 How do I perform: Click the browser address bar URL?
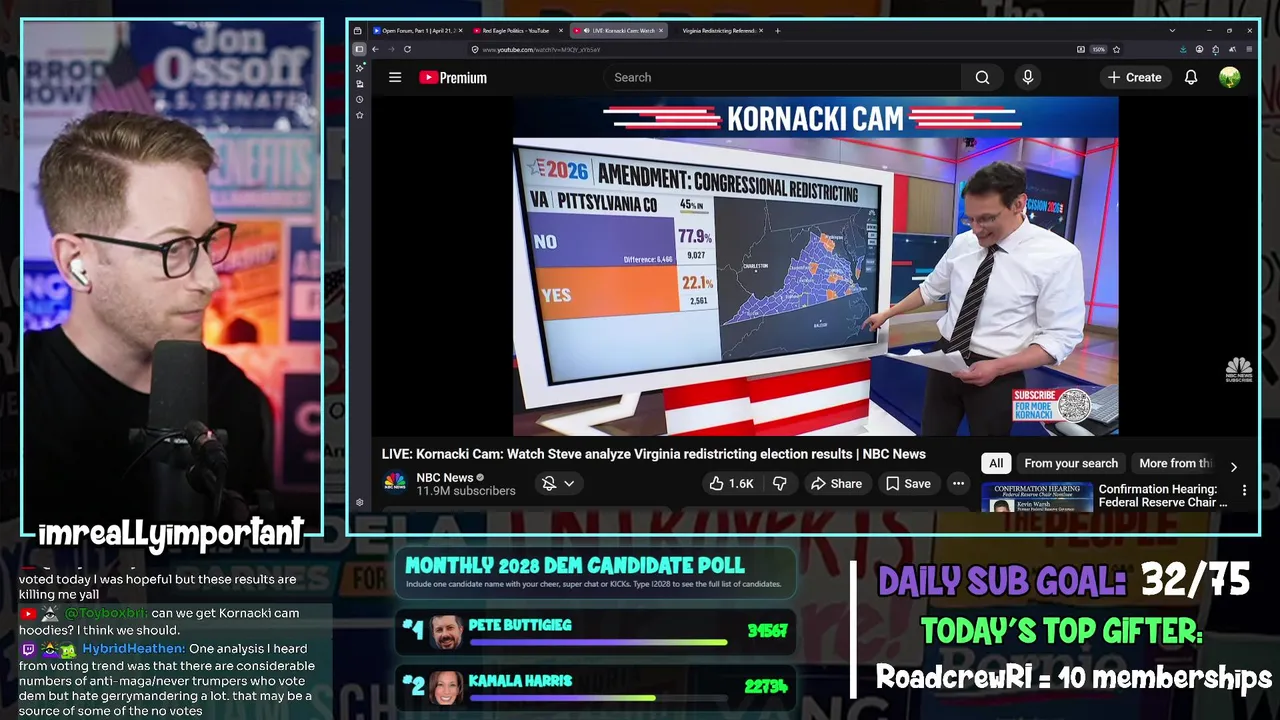(541, 49)
